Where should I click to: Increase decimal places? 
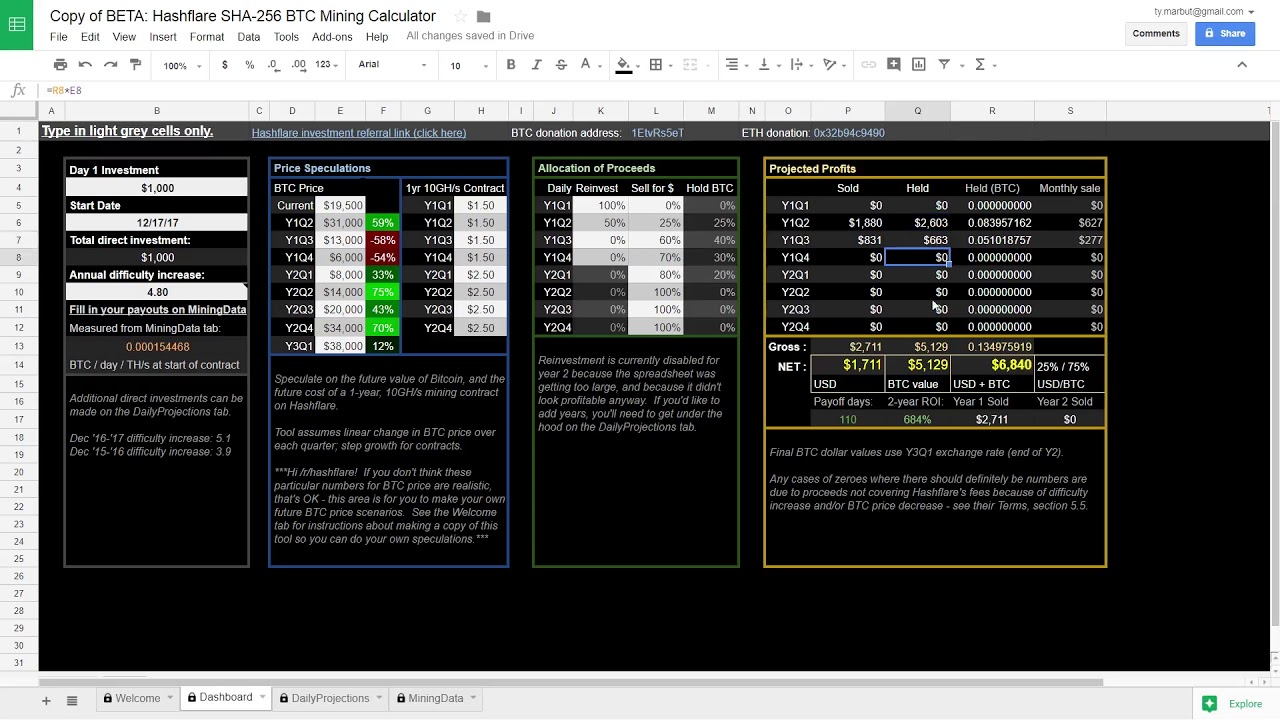(x=298, y=65)
